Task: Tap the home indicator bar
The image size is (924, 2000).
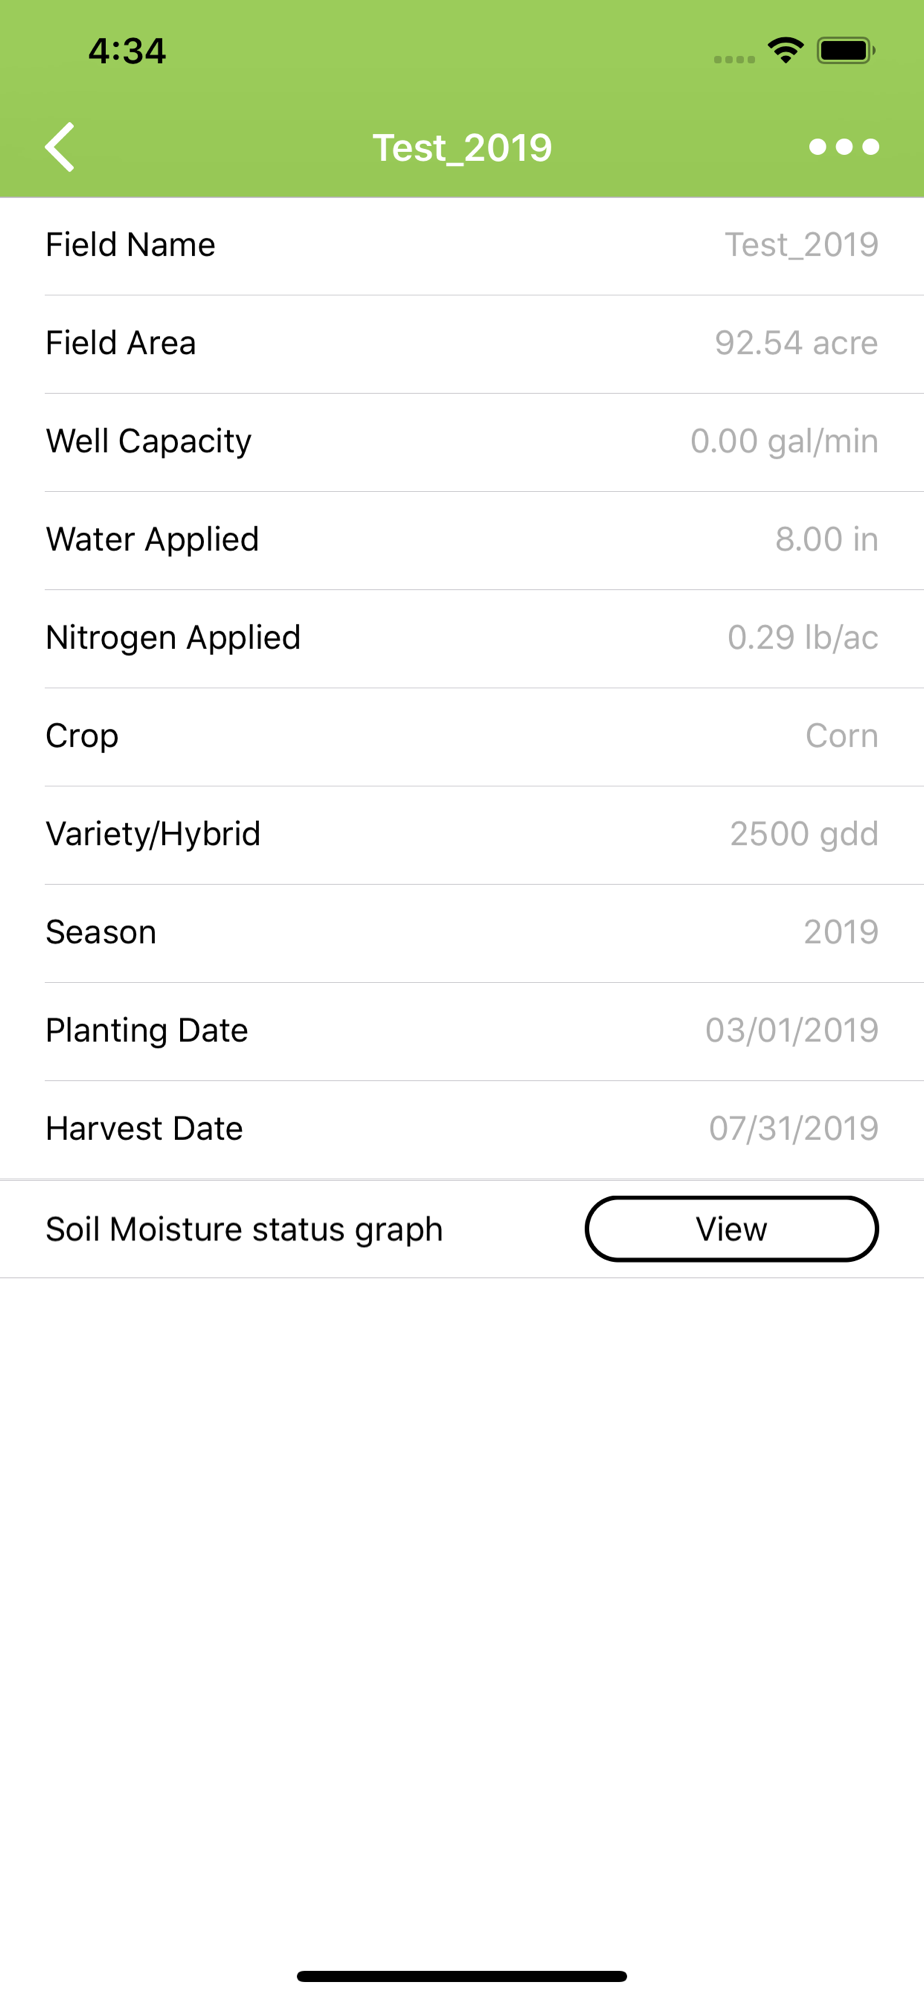Action: (x=462, y=1976)
